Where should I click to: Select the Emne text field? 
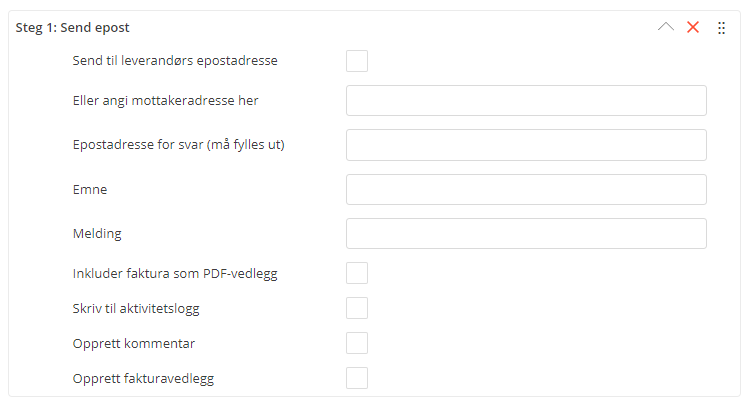526,189
